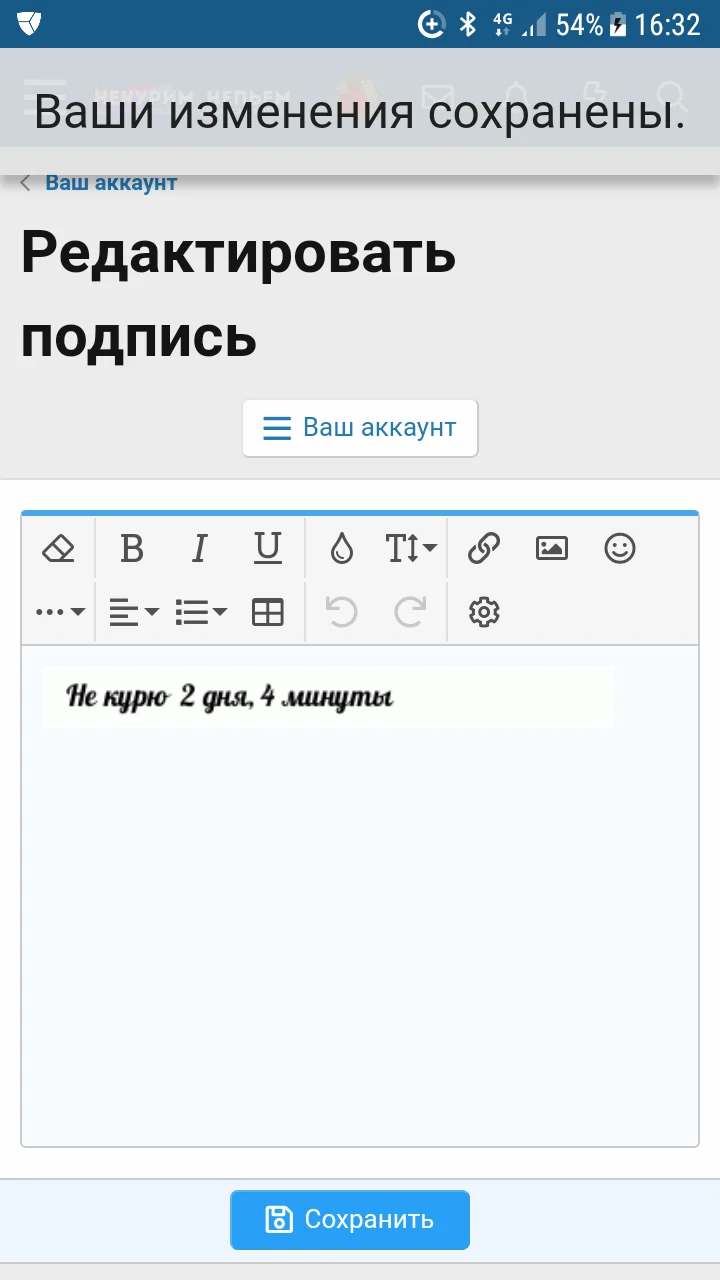Viewport: 720px width, 1280px height.
Task: Follow the Ваш аккаунт breadcrumb link
Action: 111,183
